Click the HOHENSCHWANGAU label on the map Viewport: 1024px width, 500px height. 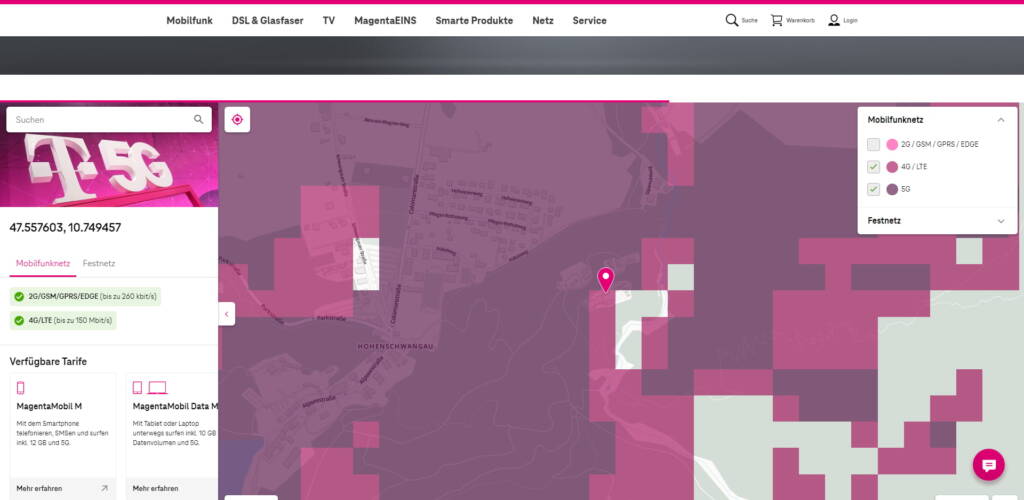[395, 347]
